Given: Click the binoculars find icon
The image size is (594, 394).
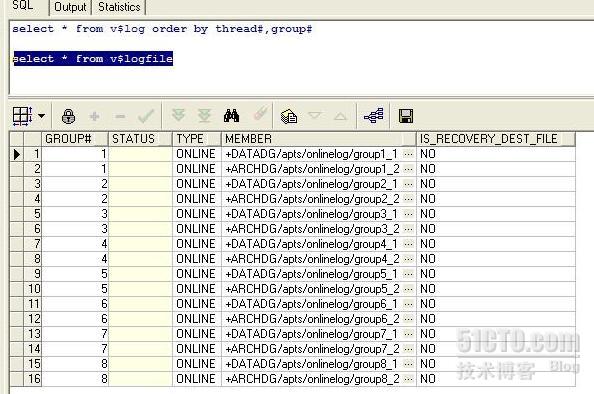Looking at the screenshot, I should click(x=231, y=116).
